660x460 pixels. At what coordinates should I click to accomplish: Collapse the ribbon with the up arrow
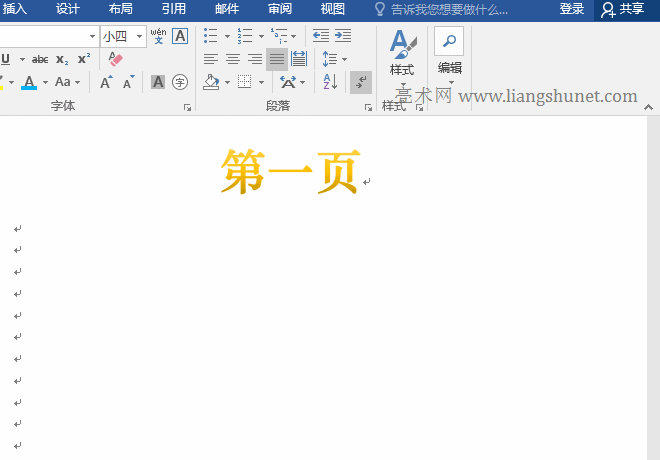pos(648,108)
